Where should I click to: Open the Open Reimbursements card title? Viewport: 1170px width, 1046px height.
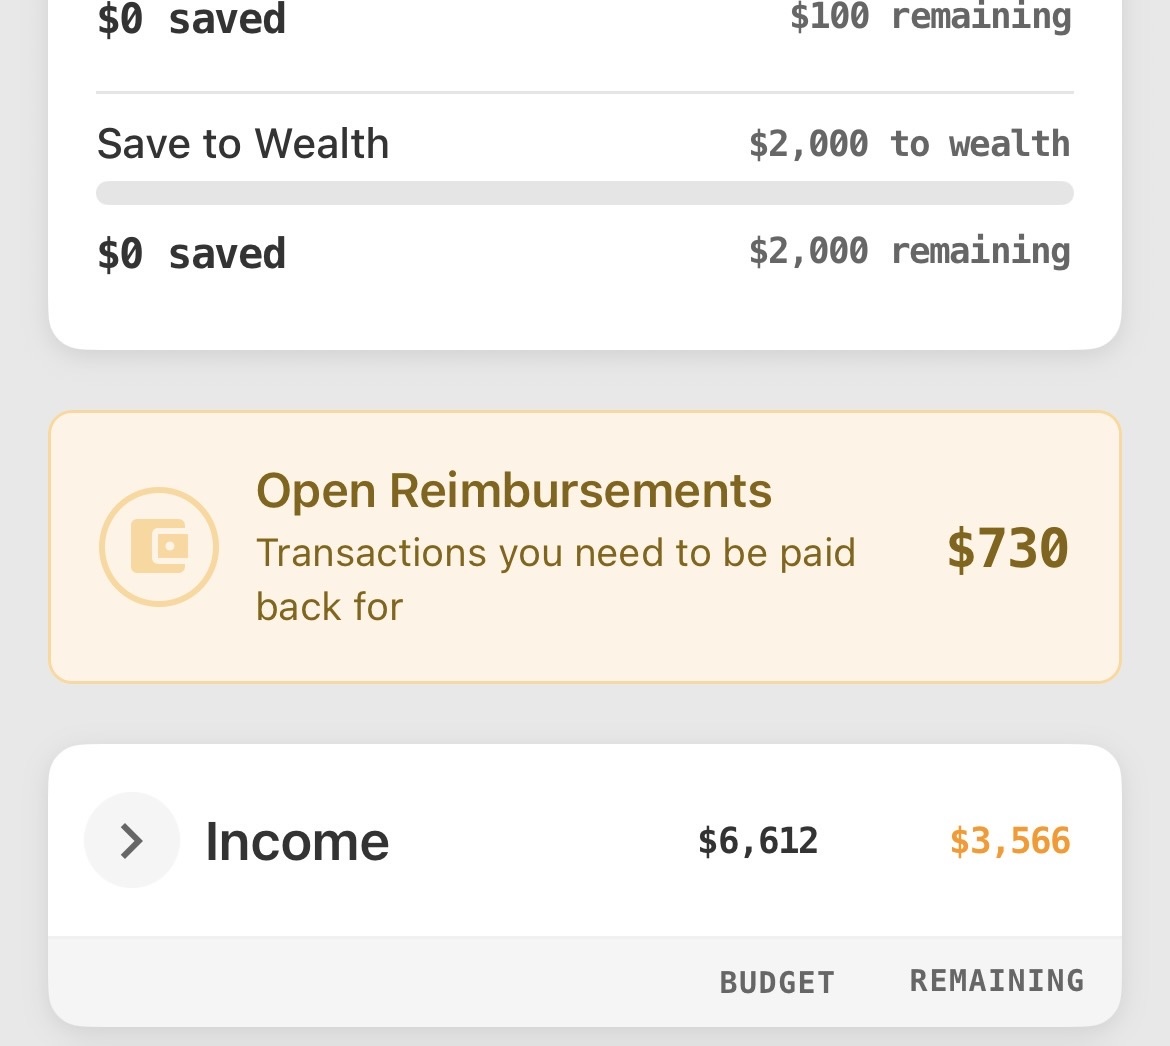[514, 491]
